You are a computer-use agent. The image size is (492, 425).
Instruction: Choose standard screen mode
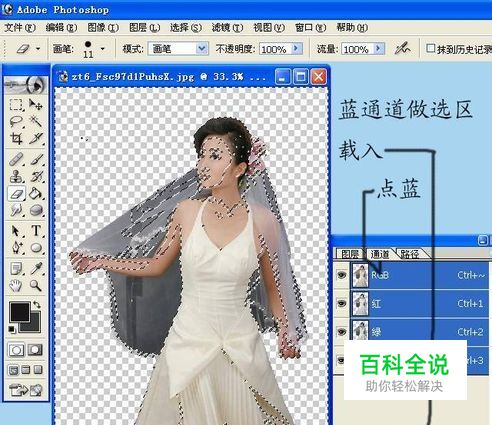(13, 370)
